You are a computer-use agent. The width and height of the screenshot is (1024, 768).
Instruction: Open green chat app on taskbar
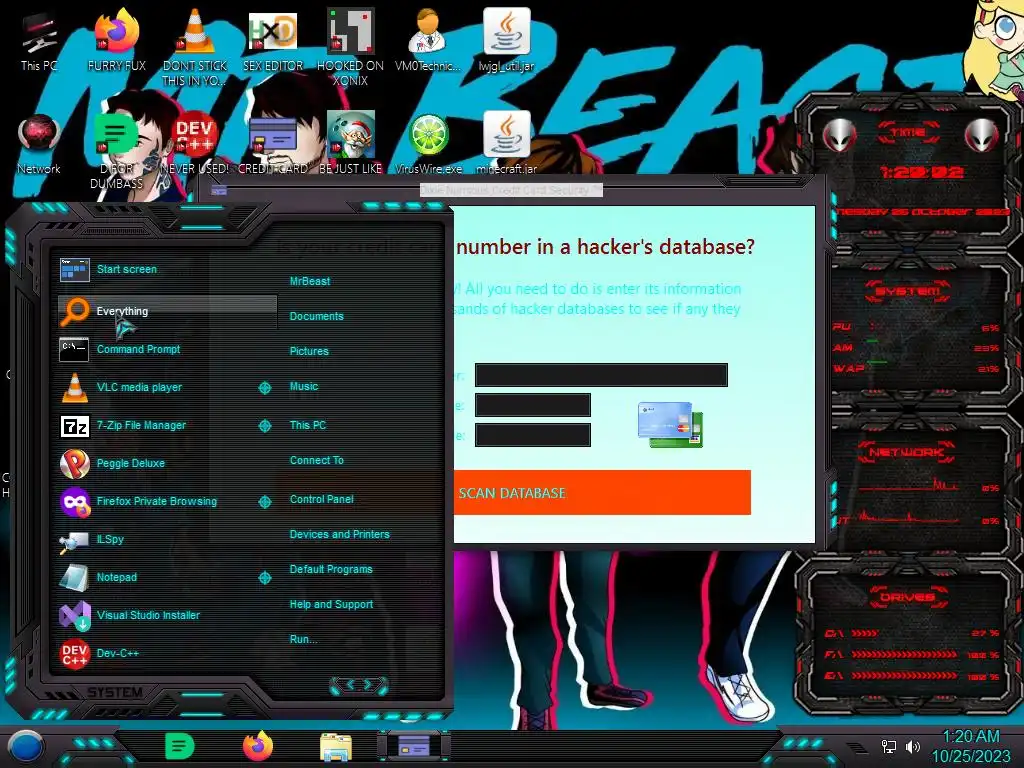[180, 746]
